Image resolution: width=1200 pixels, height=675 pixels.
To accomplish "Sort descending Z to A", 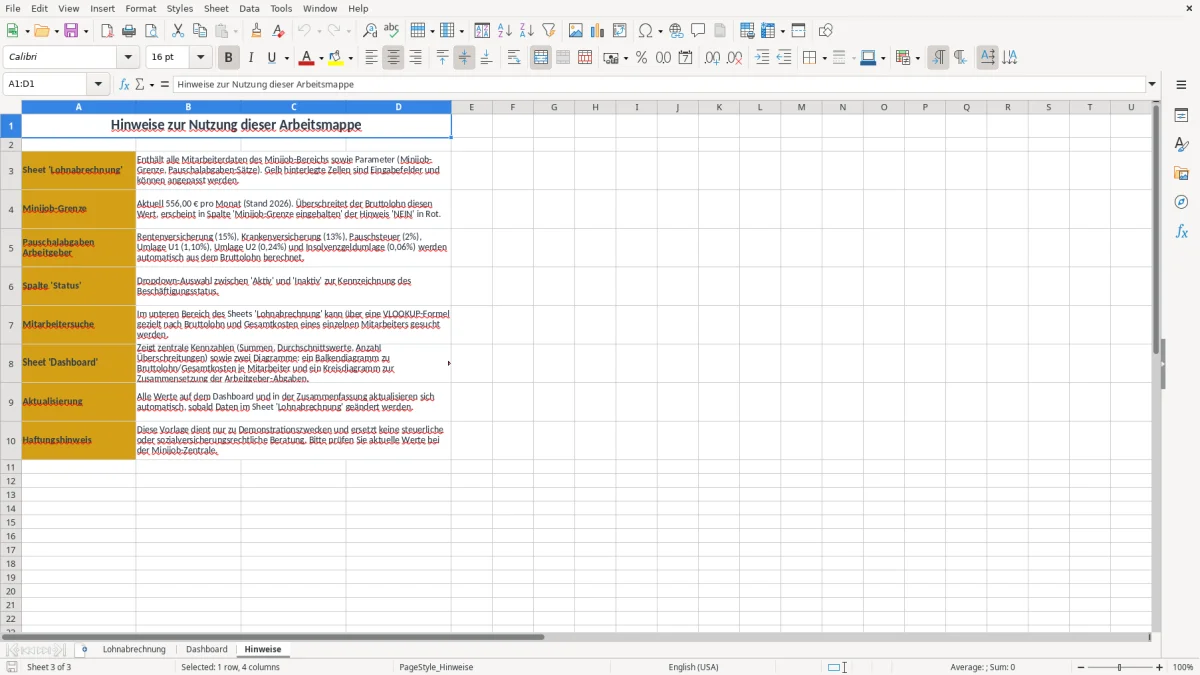I will (527, 31).
